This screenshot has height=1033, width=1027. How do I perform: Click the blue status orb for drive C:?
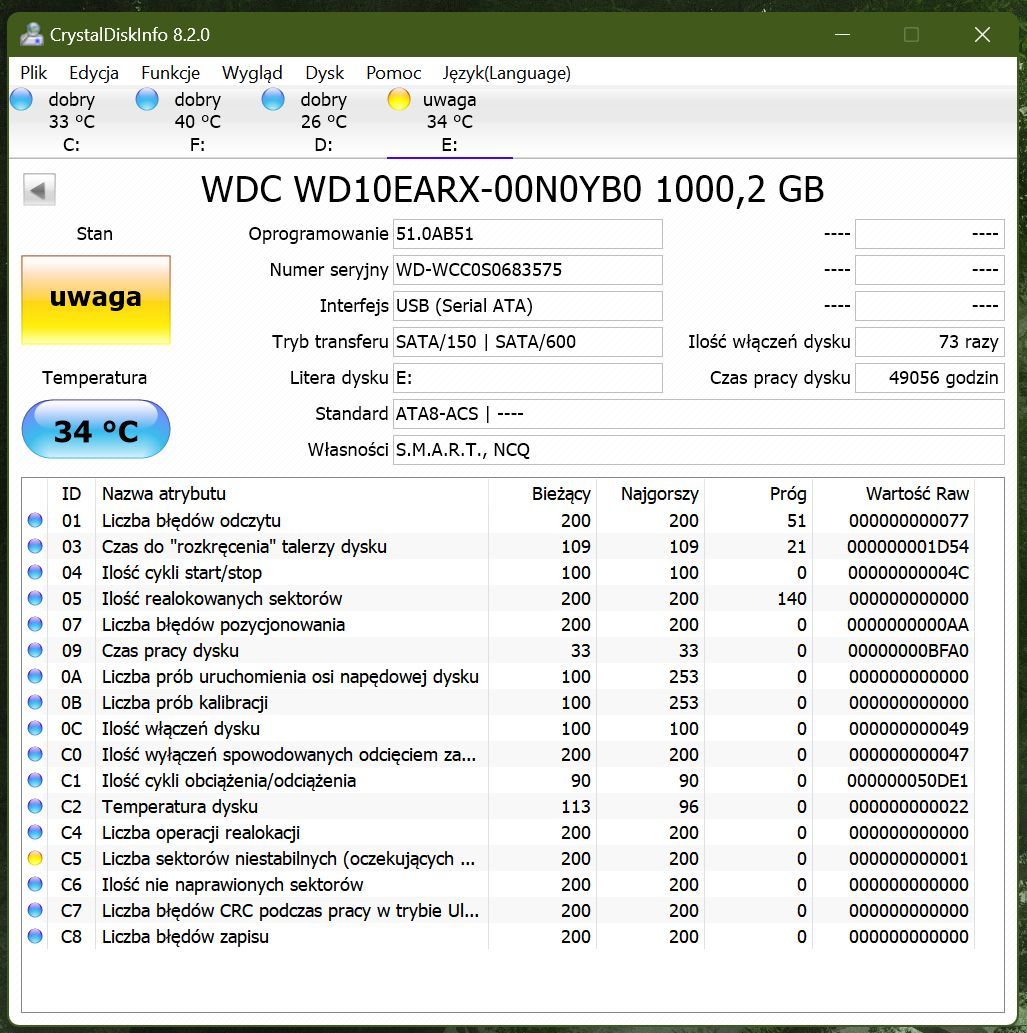point(21,99)
